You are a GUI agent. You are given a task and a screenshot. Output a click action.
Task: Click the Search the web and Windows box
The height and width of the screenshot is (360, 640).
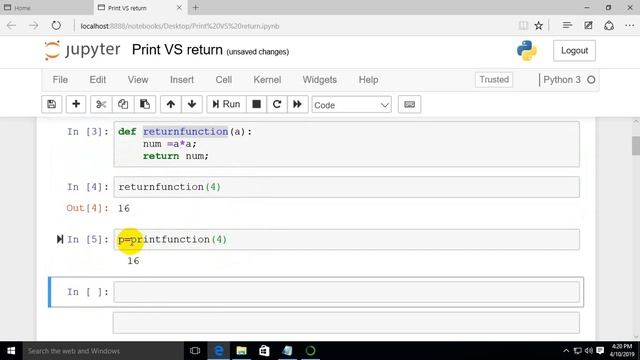click(x=103, y=351)
